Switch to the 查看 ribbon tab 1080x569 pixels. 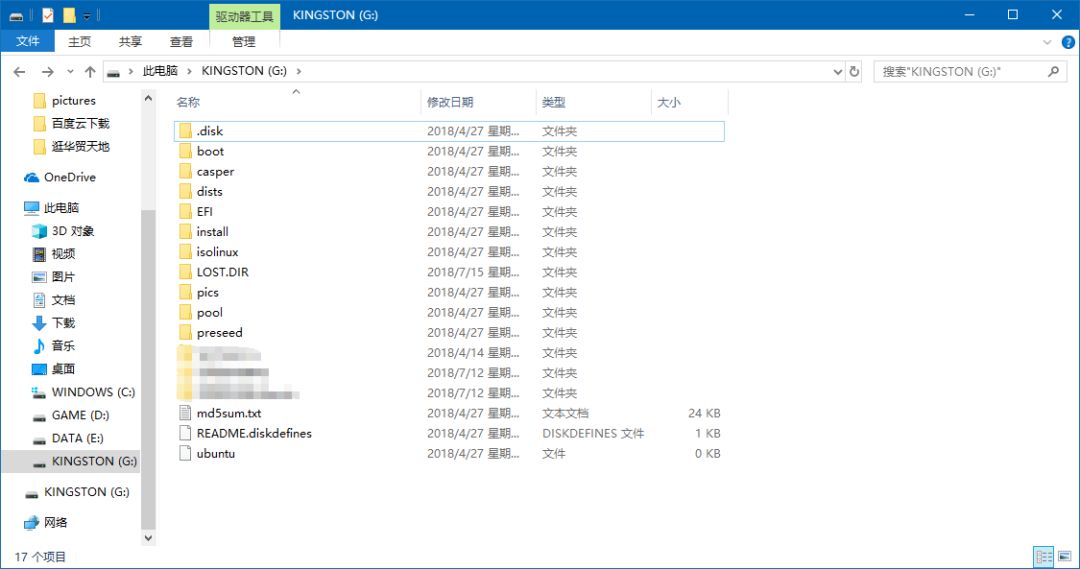click(x=181, y=41)
